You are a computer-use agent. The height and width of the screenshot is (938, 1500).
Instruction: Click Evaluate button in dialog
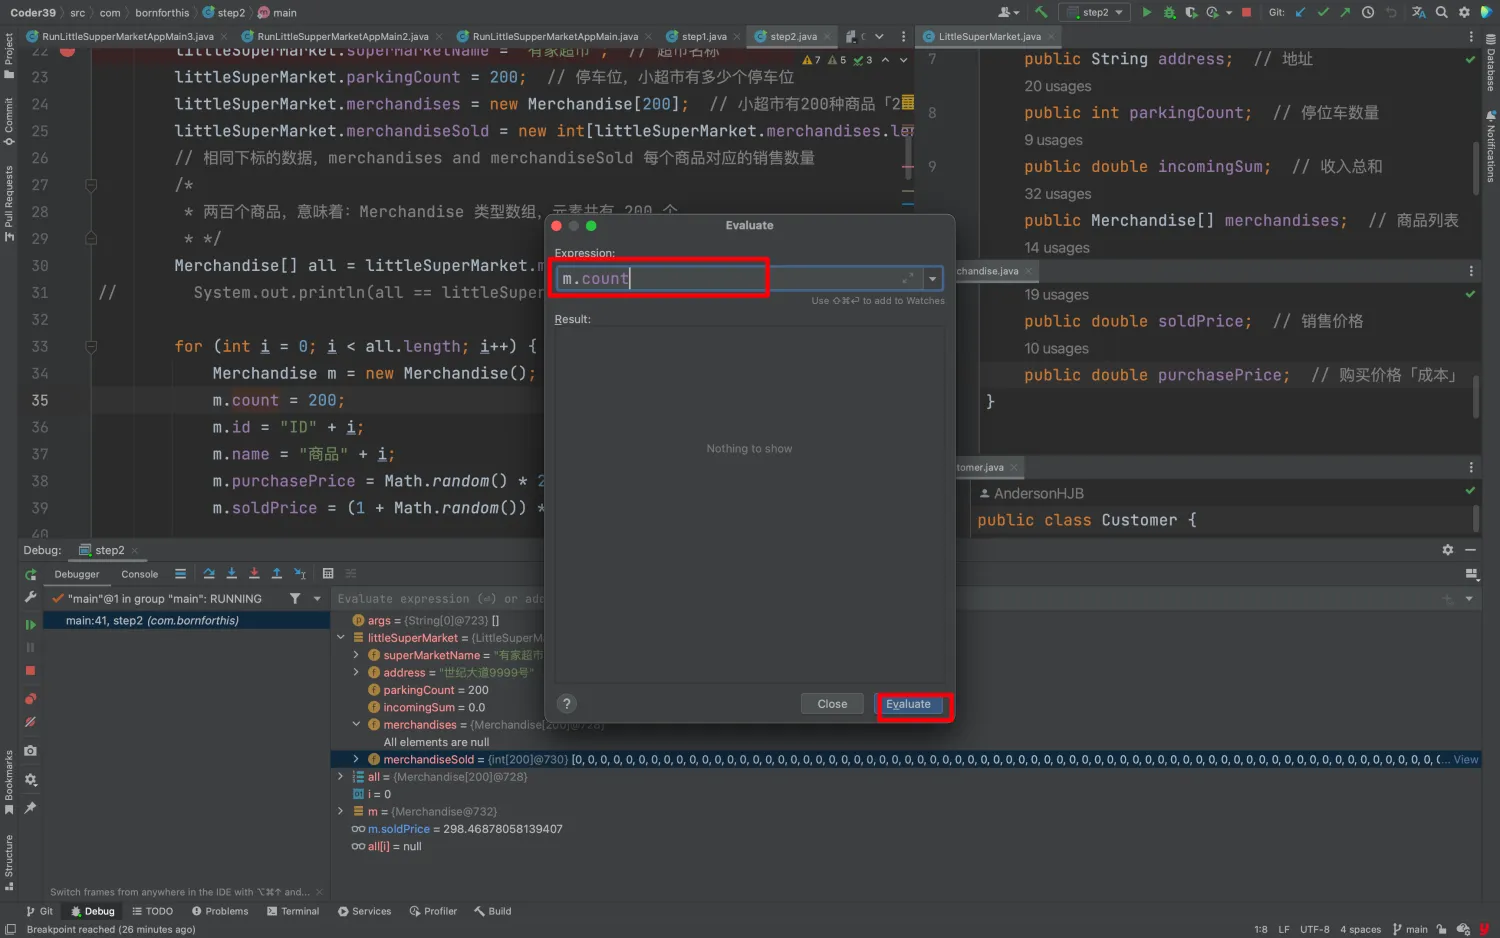(x=908, y=704)
